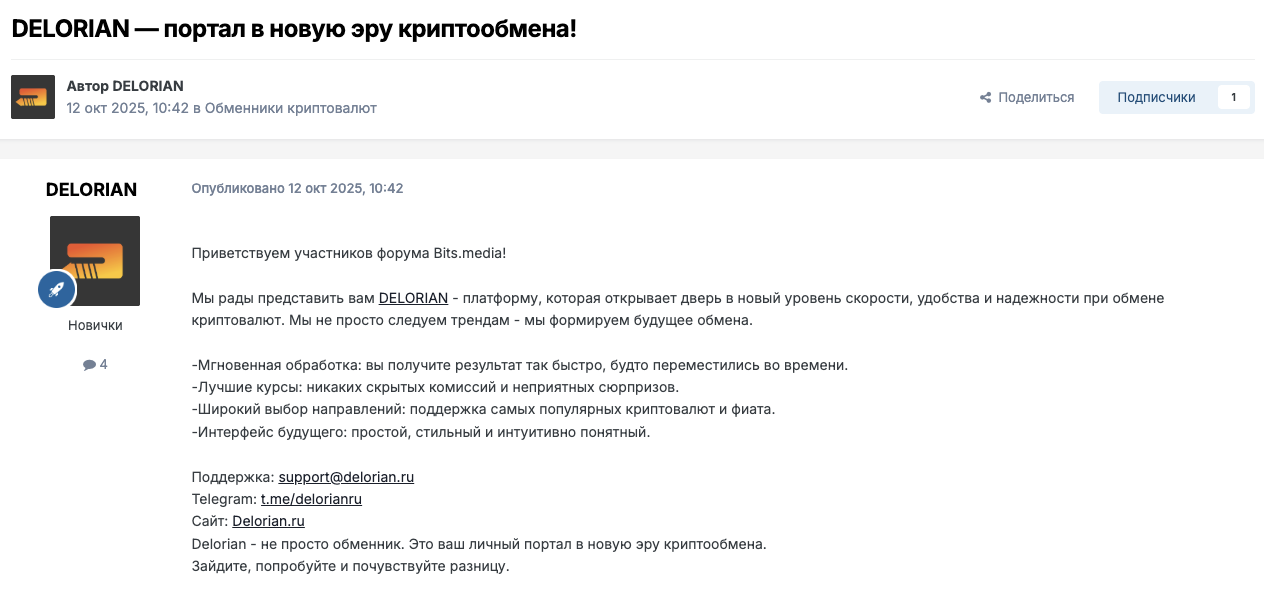Click bold DELORIAN username above the avatar
Image resolution: width=1264 pixels, height=594 pixels.
point(91,190)
